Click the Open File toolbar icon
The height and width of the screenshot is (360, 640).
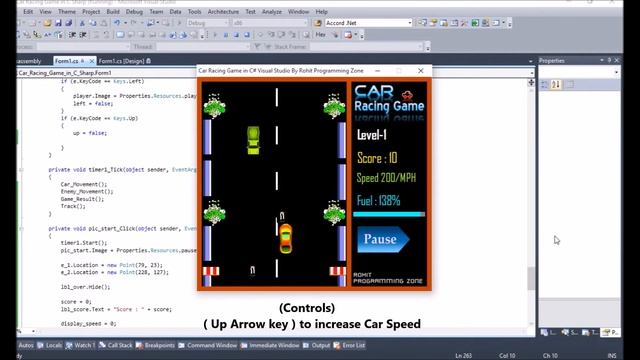click(47, 23)
